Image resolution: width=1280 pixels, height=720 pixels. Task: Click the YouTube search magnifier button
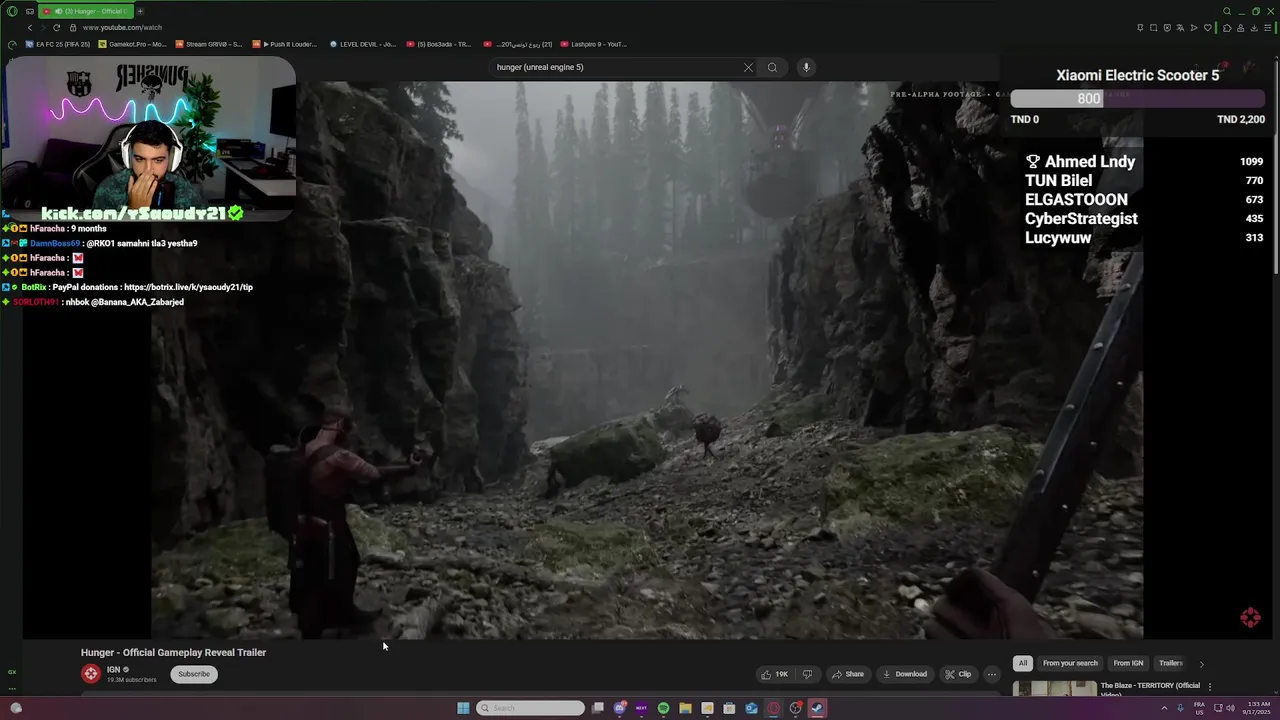tap(772, 67)
